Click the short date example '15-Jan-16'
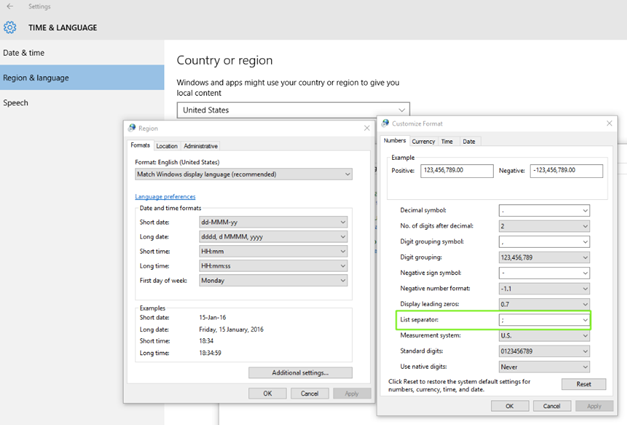The height and width of the screenshot is (425, 627). point(212,317)
